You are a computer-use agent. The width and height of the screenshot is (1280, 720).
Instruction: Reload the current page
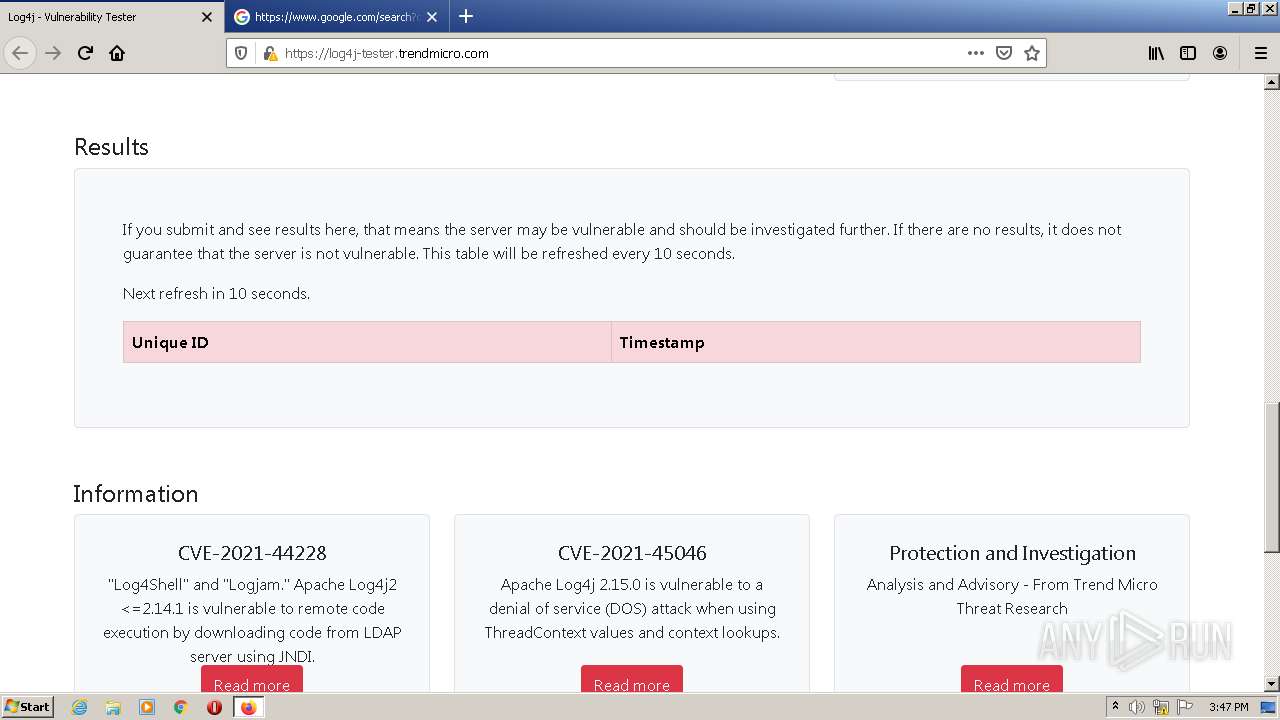(x=85, y=53)
